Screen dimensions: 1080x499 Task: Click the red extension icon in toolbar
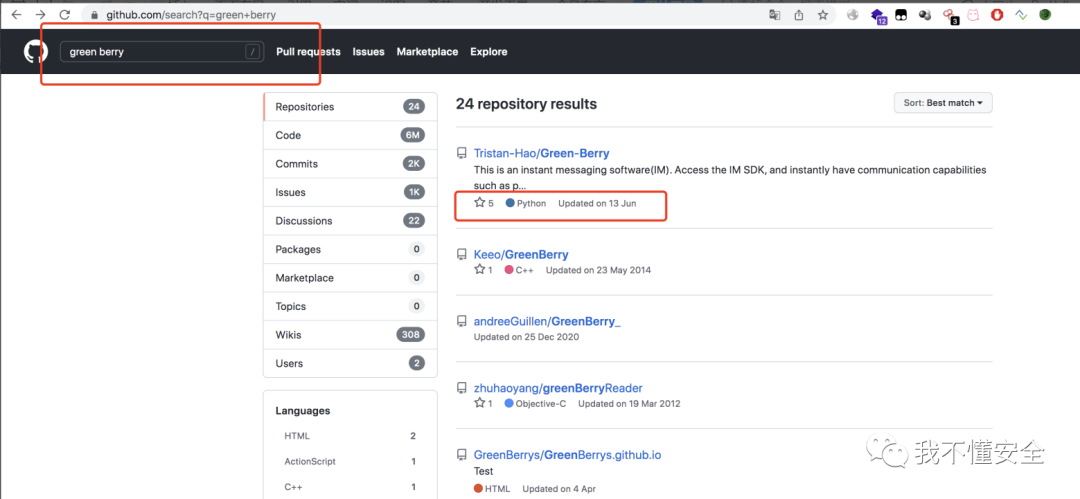point(997,14)
